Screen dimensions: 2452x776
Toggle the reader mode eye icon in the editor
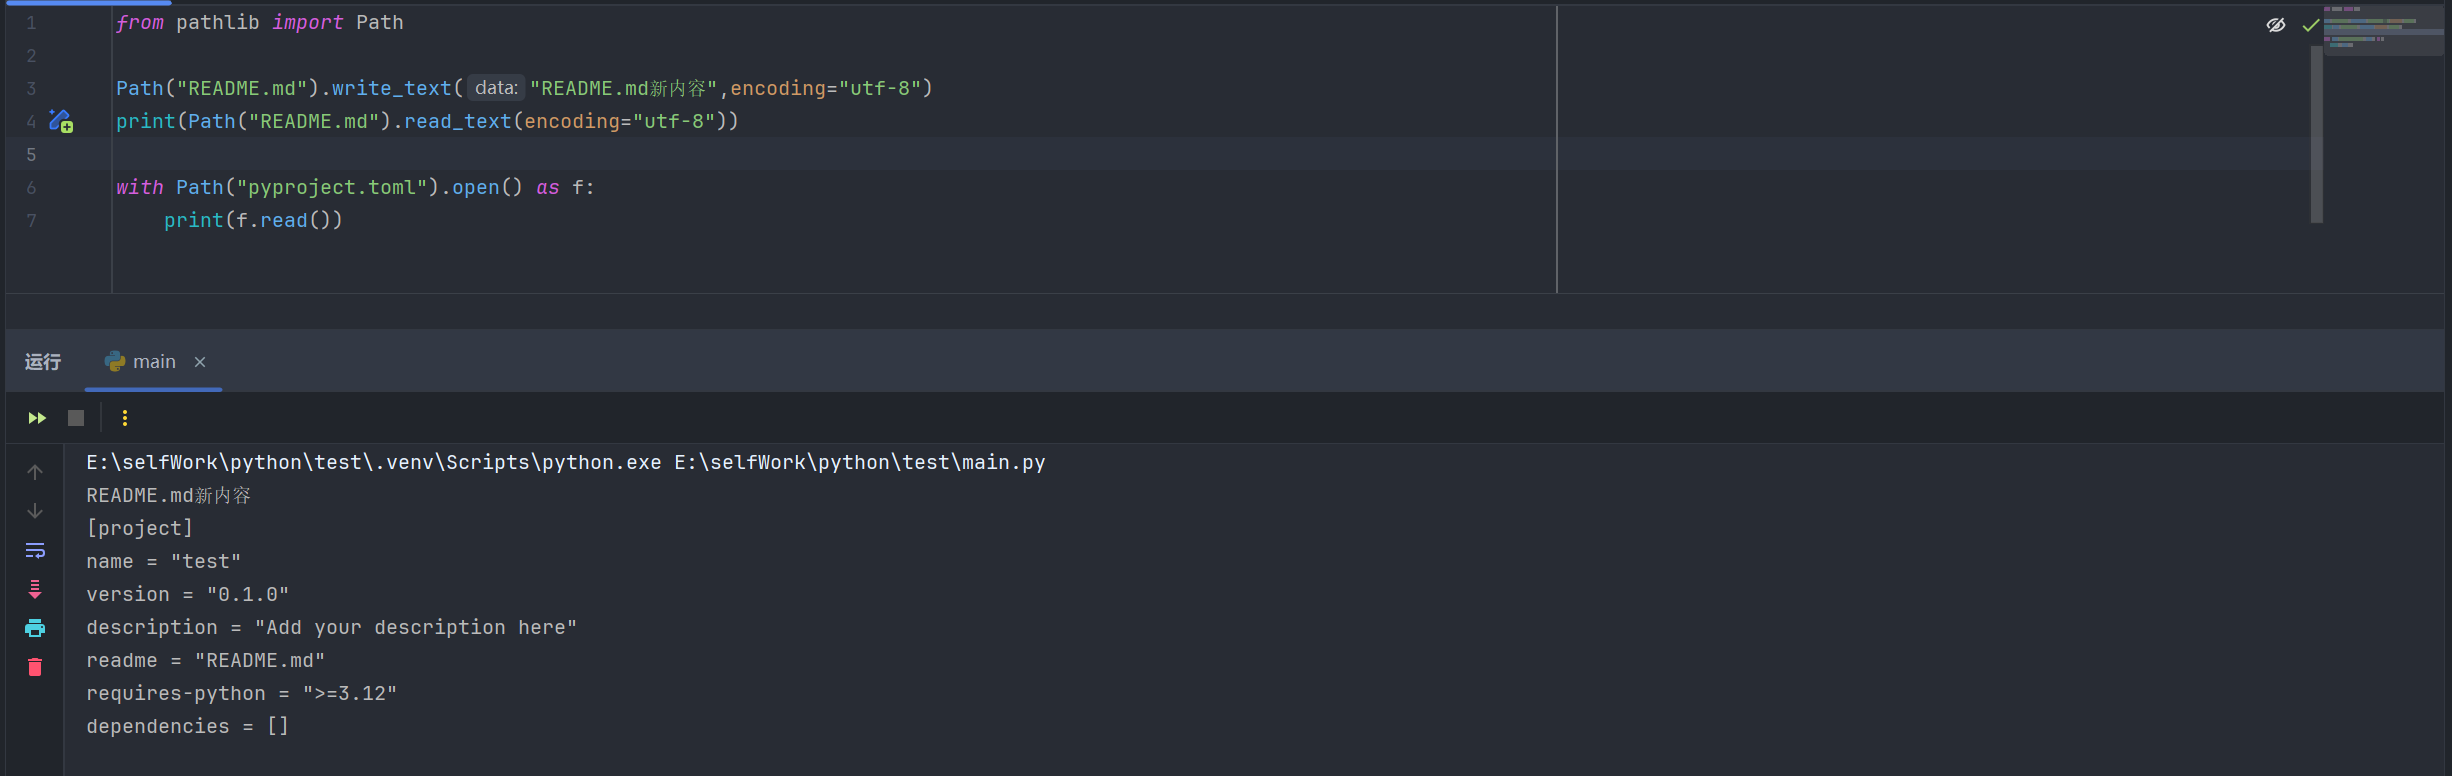tap(2276, 25)
